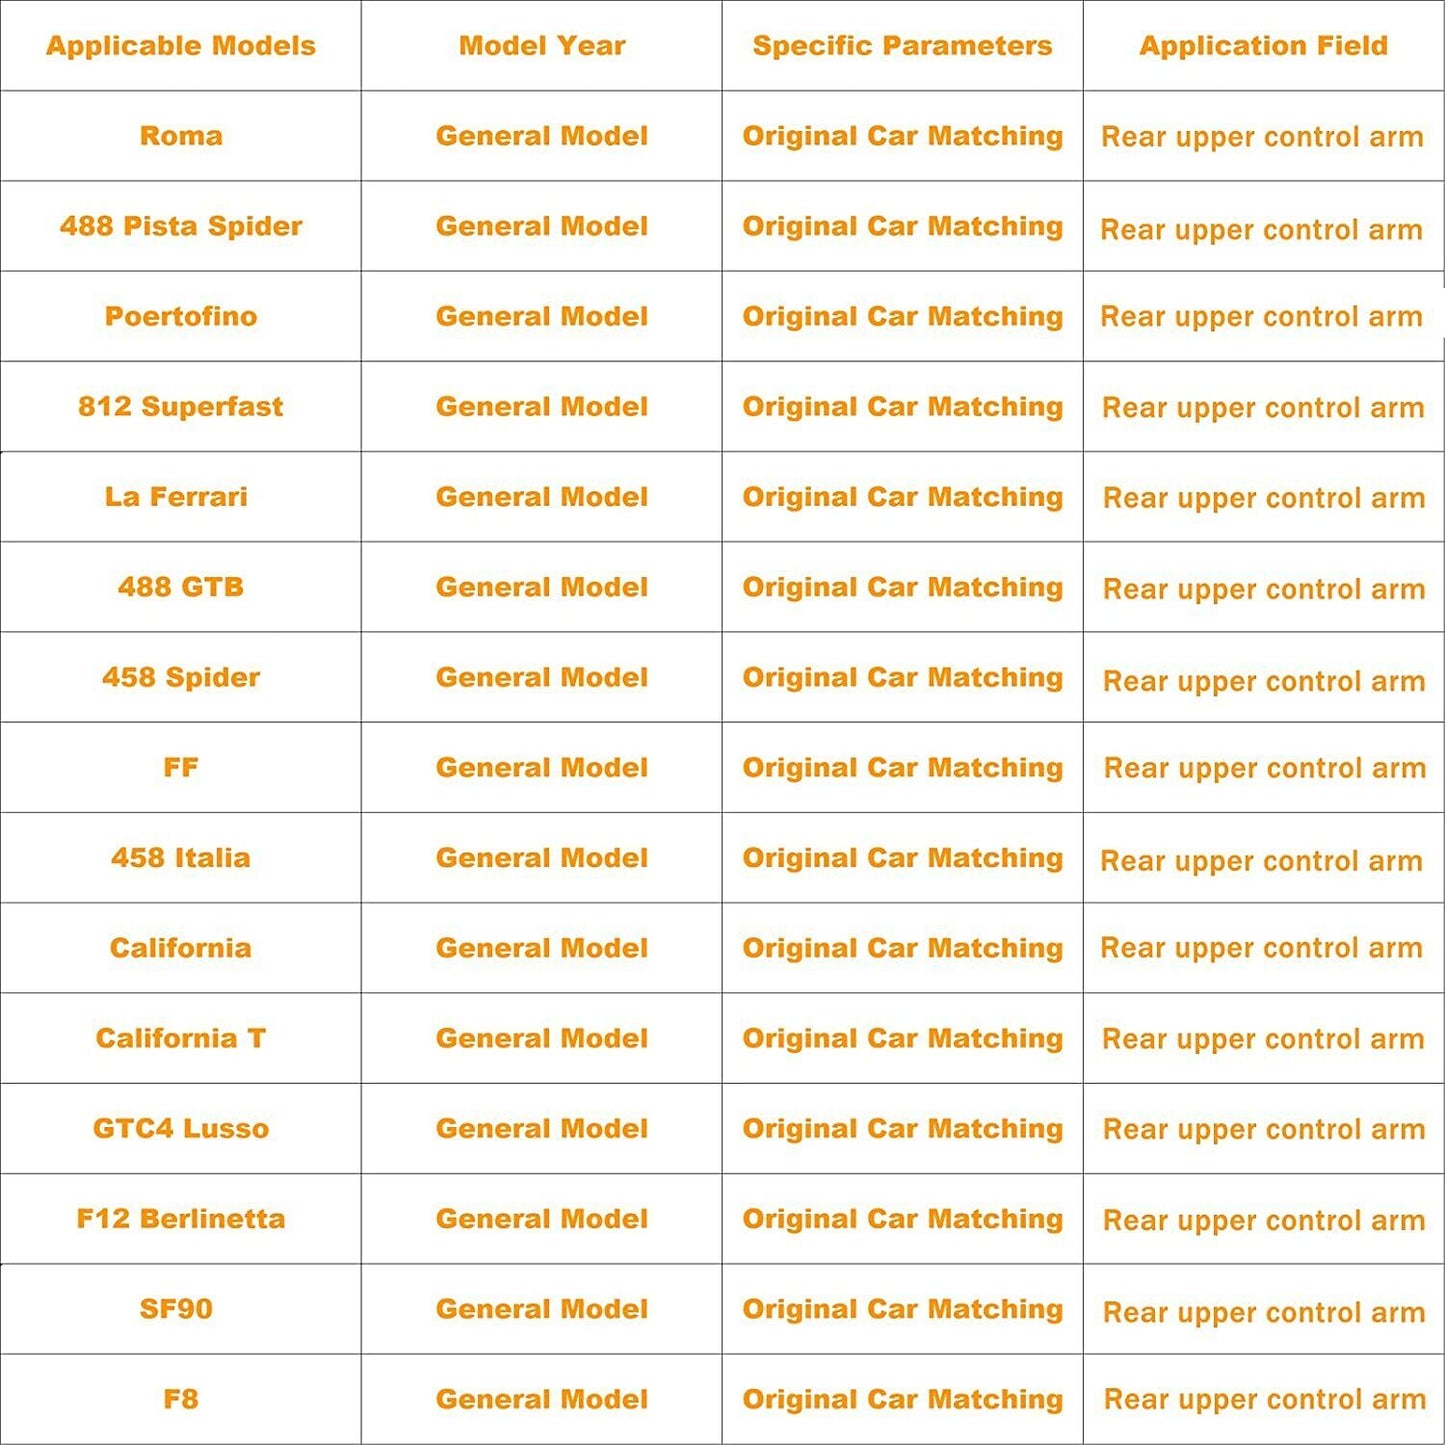Select the SF90 model cell
The image size is (1445, 1445).
click(176, 1309)
